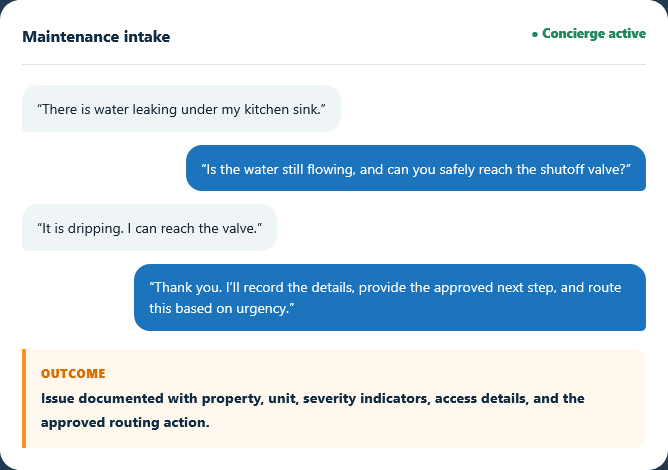Click the orange accent bar of outcome card
The image size is (668, 470).
(24, 398)
